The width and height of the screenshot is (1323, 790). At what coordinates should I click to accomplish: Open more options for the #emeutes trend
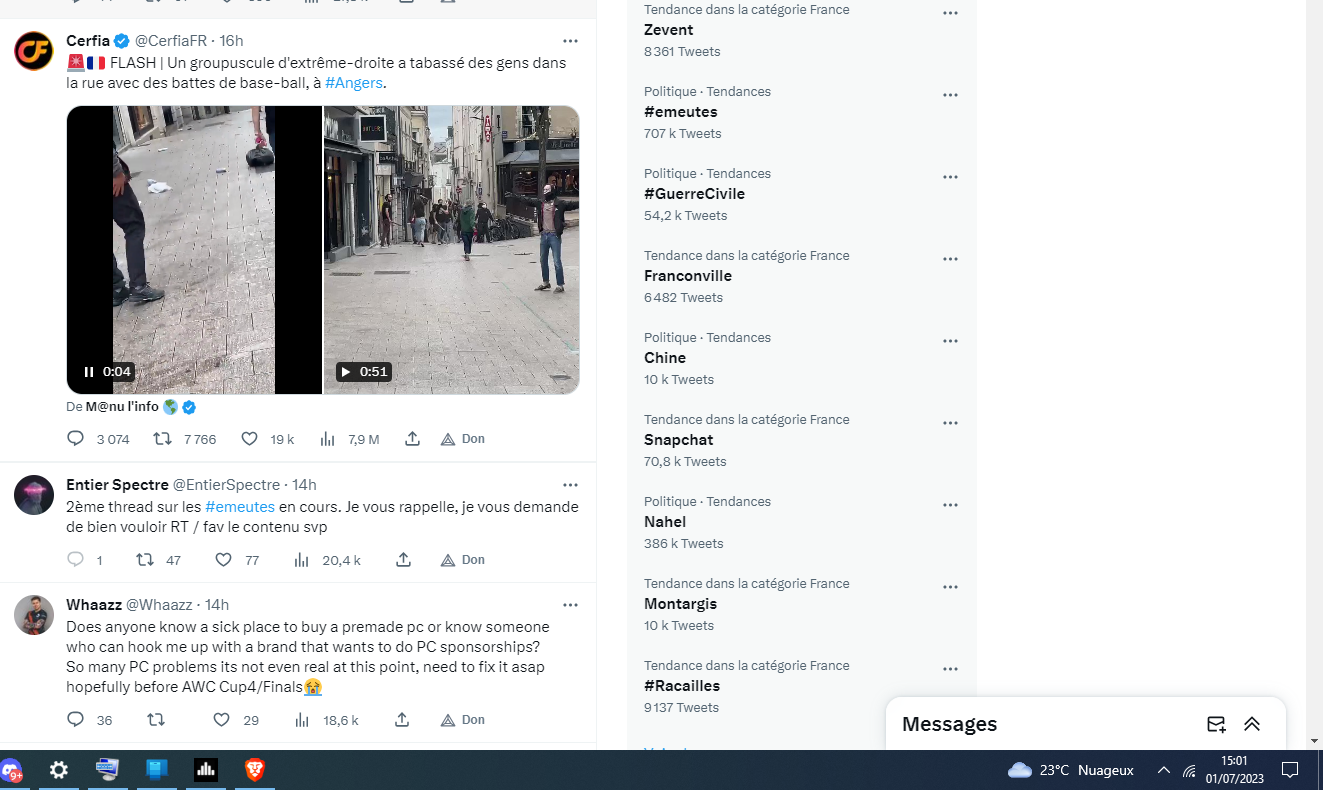(950, 95)
